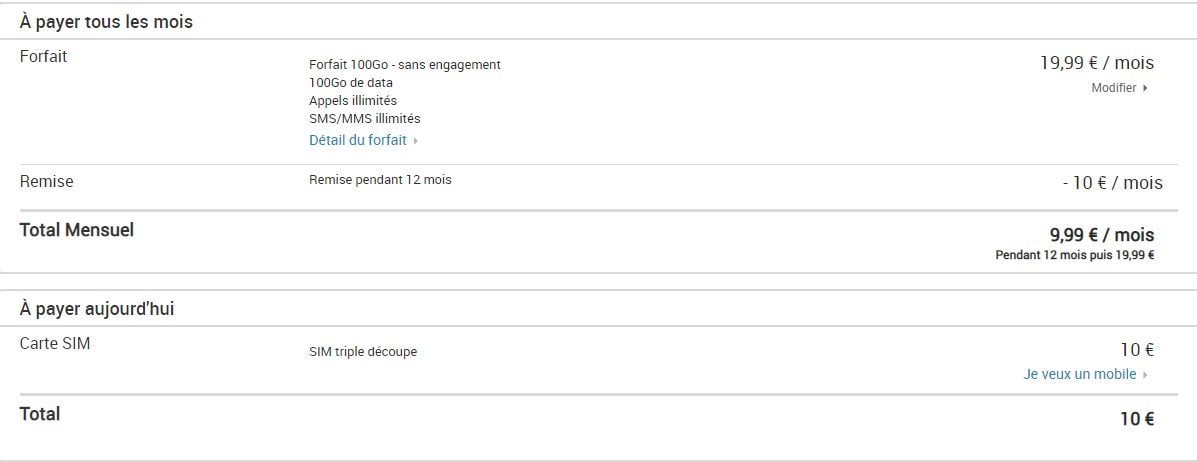Select the À payer aujourd'hui header
Image resolution: width=1197 pixels, height=462 pixels.
pos(97,310)
